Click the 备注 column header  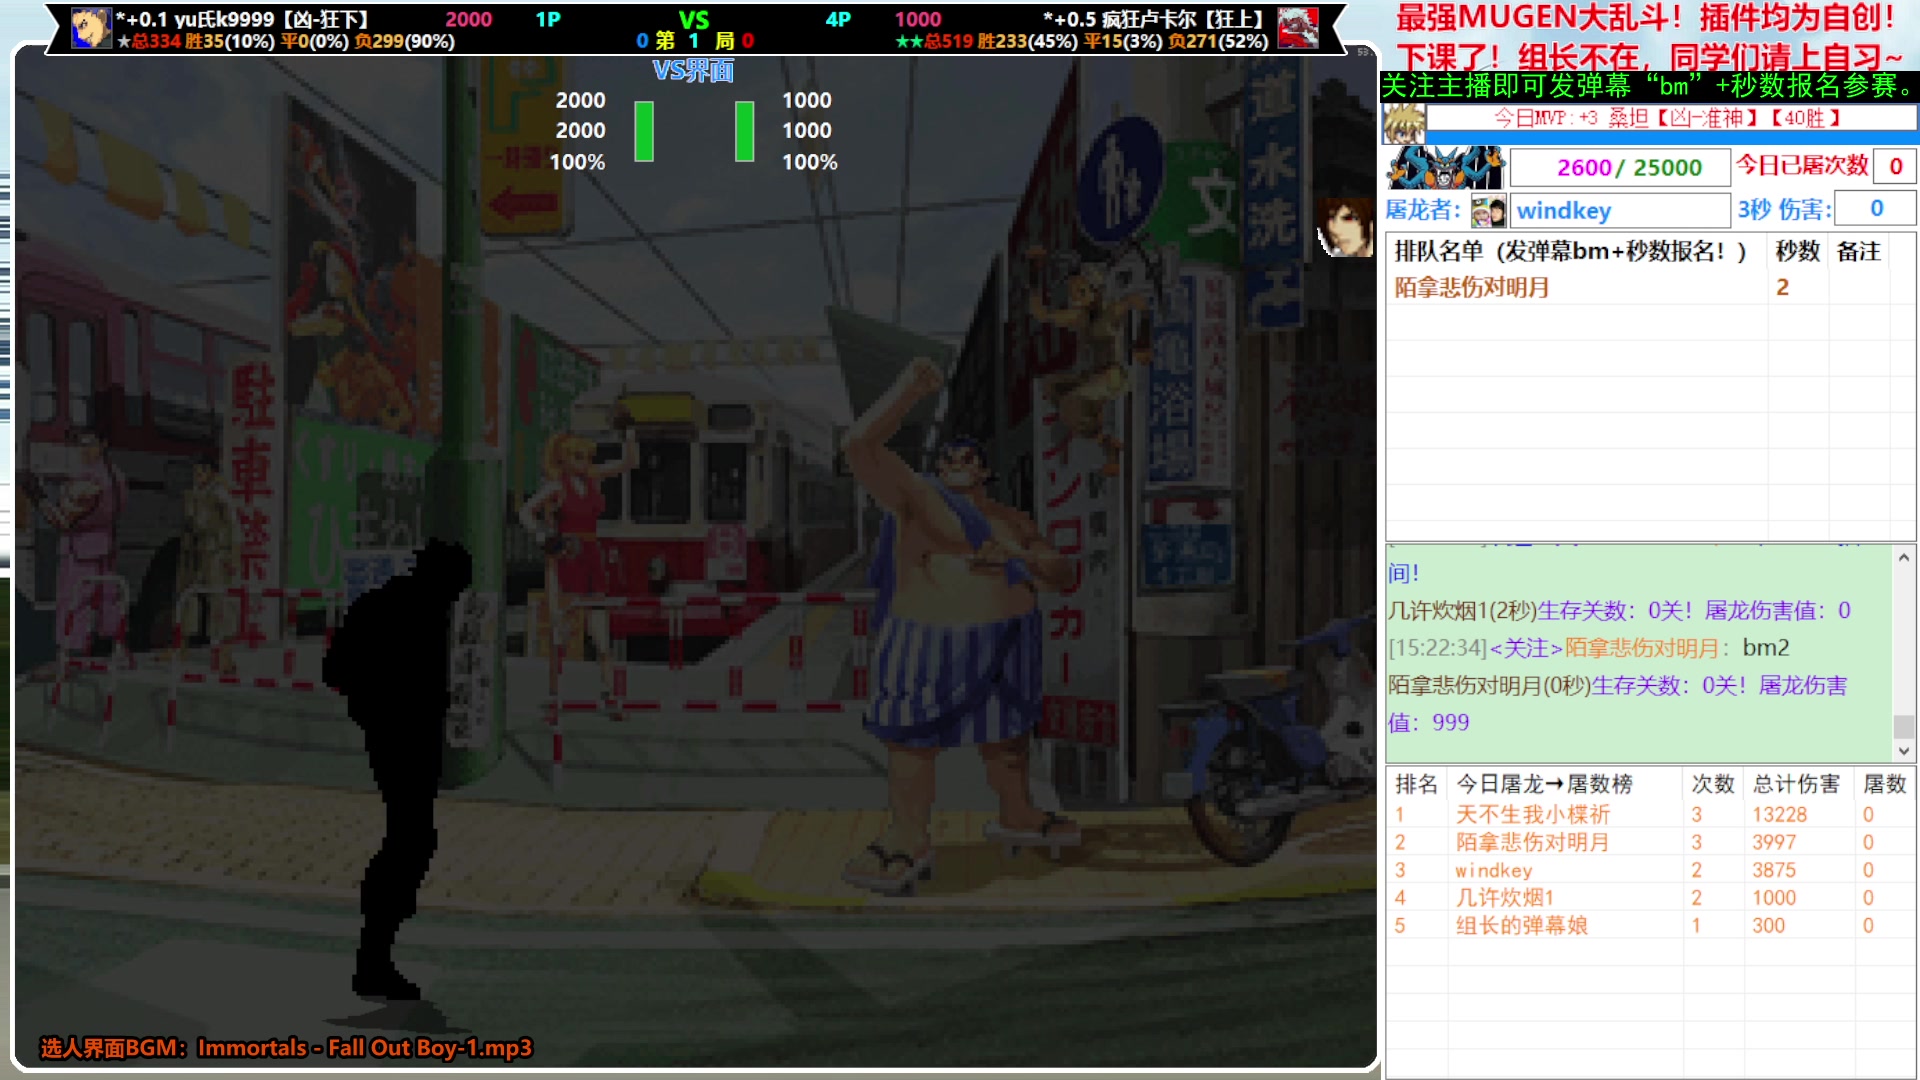pos(1859,252)
